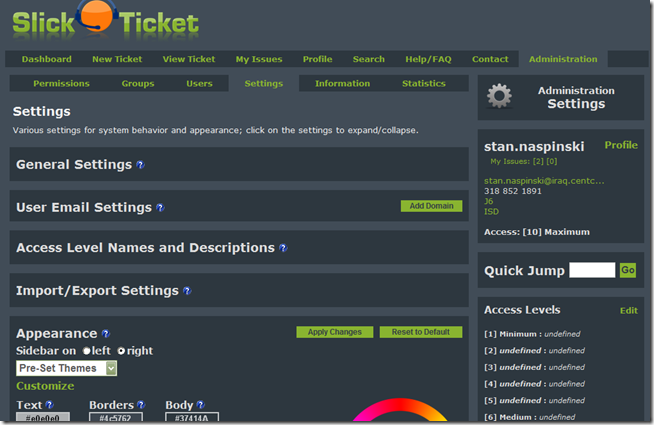The image size is (654, 425).
Task: Click help icon beside User Email Settings
Action: 160,208
